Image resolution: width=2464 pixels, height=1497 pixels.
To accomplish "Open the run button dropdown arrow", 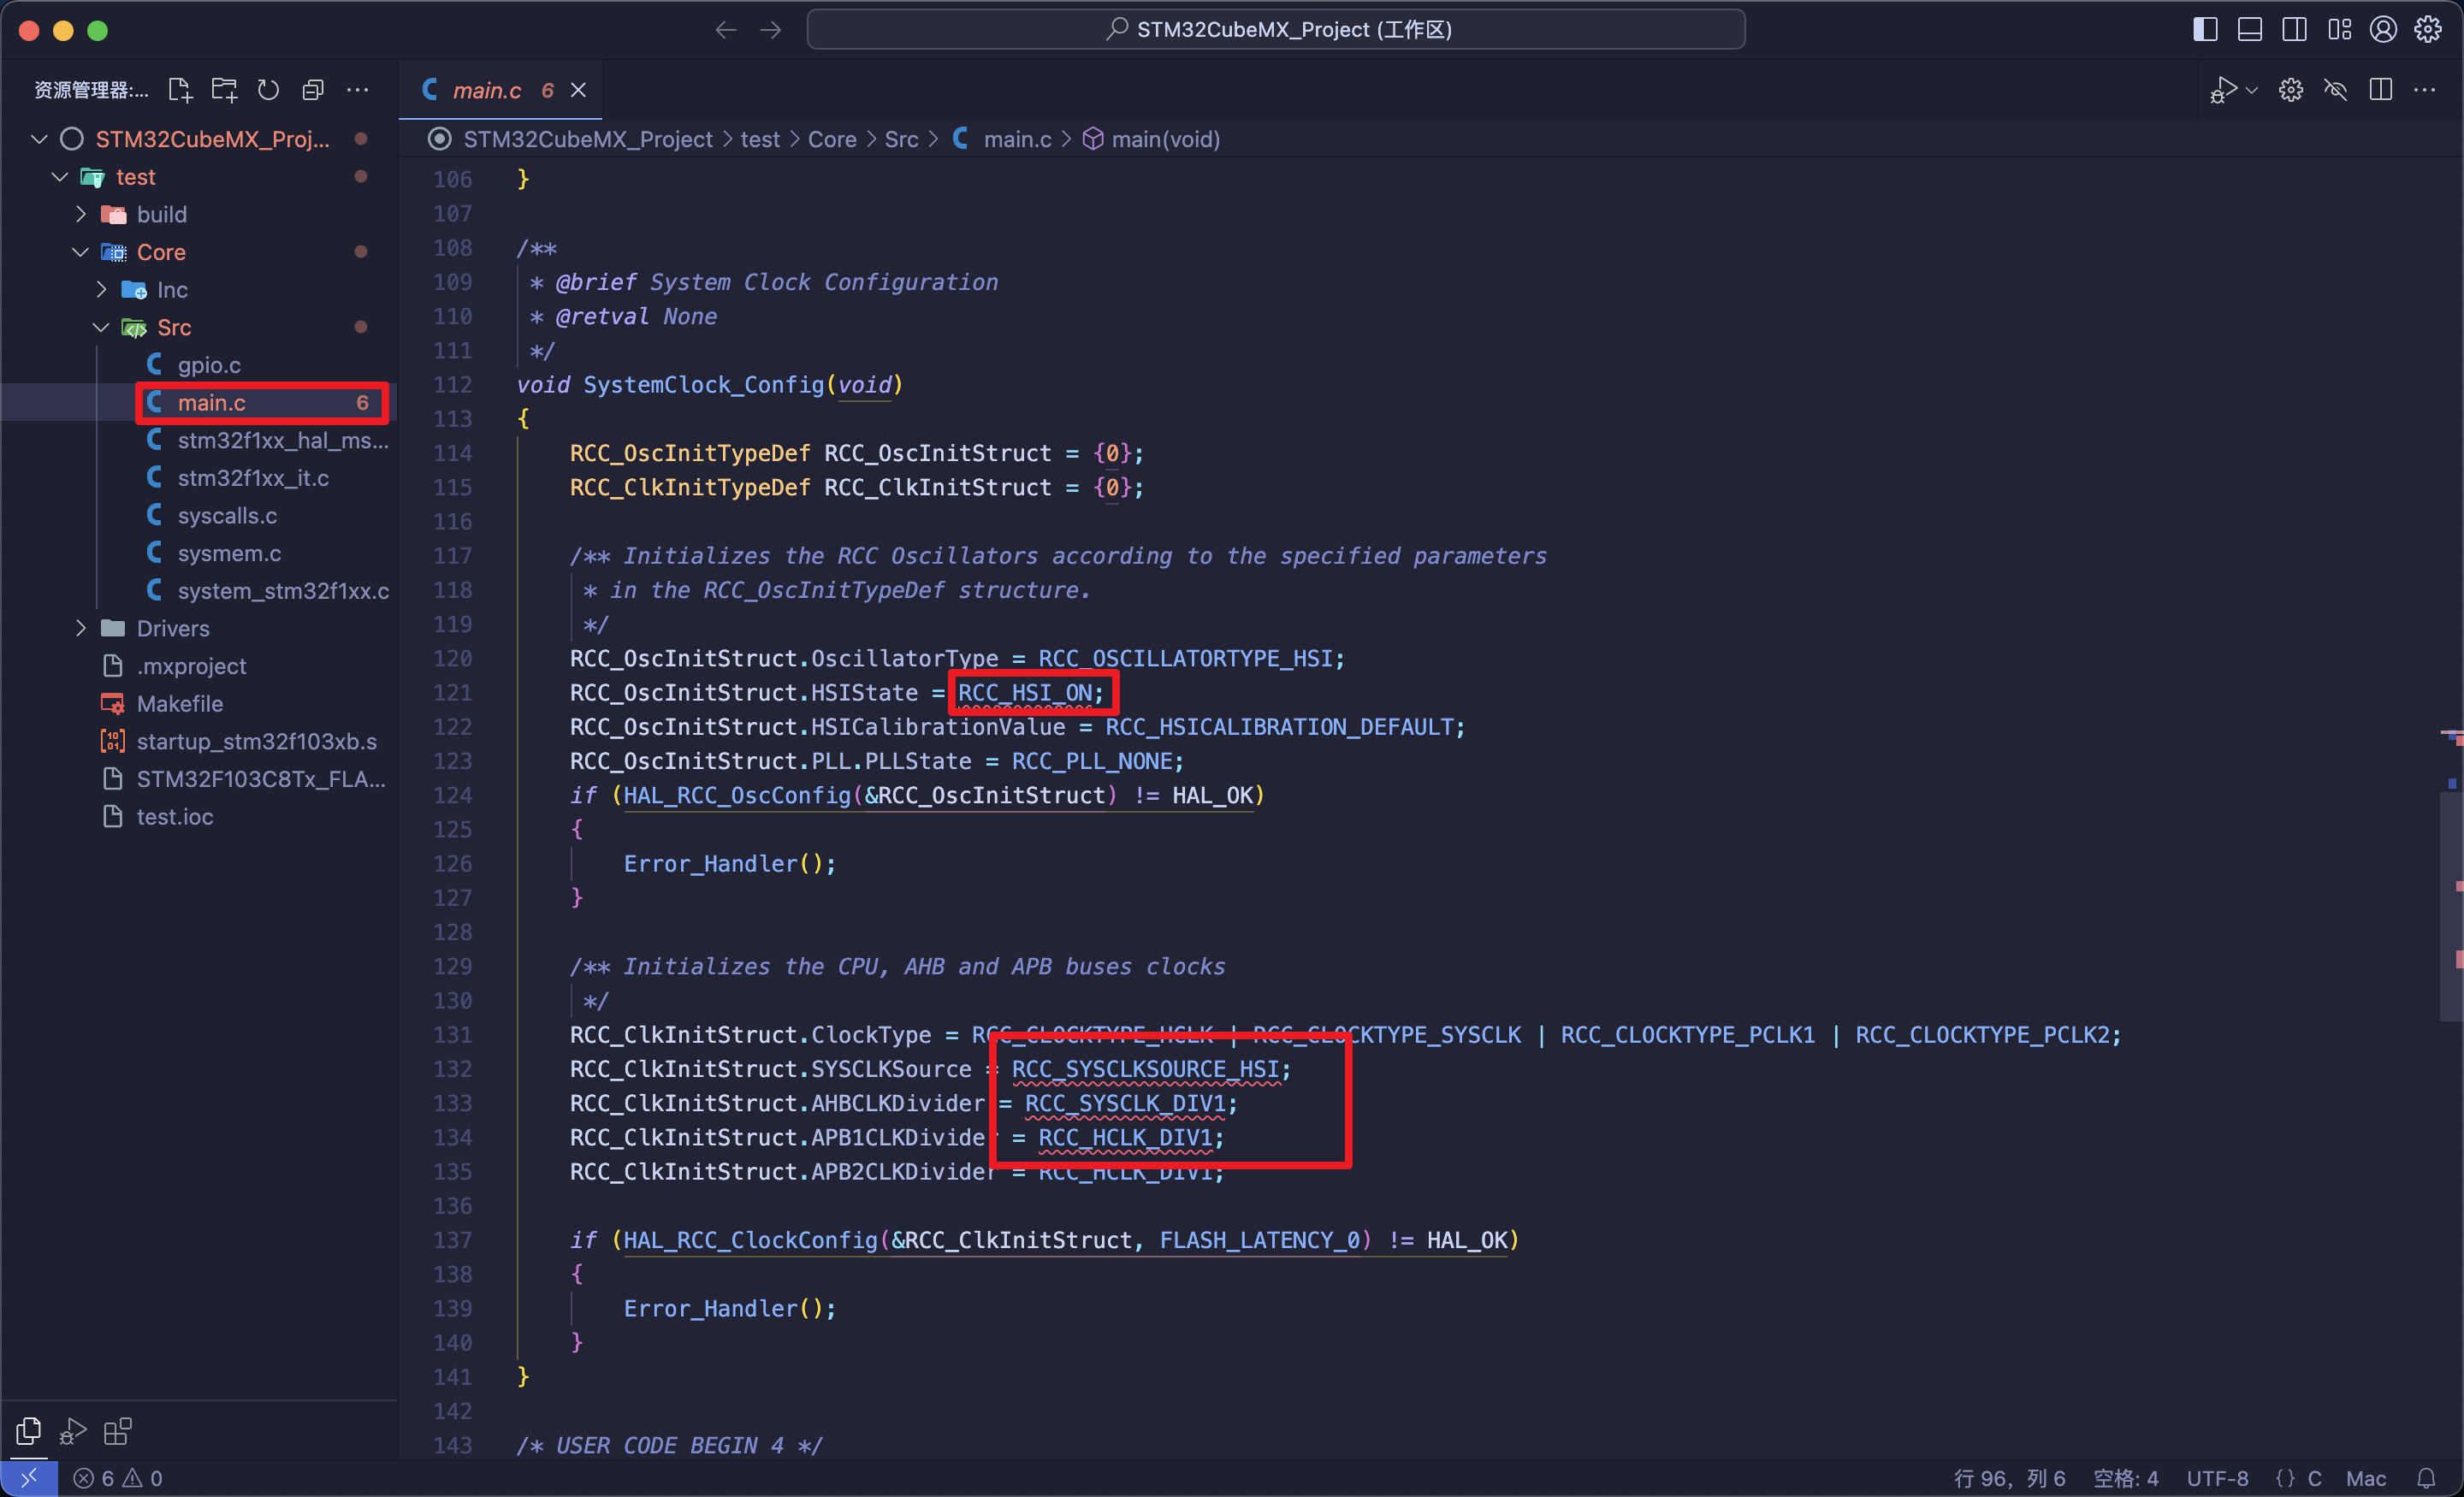I will pos(2252,90).
